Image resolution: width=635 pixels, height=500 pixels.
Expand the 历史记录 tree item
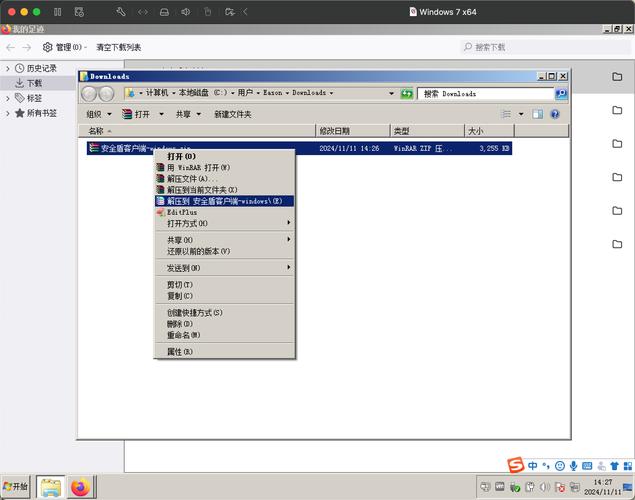click(x=8, y=69)
